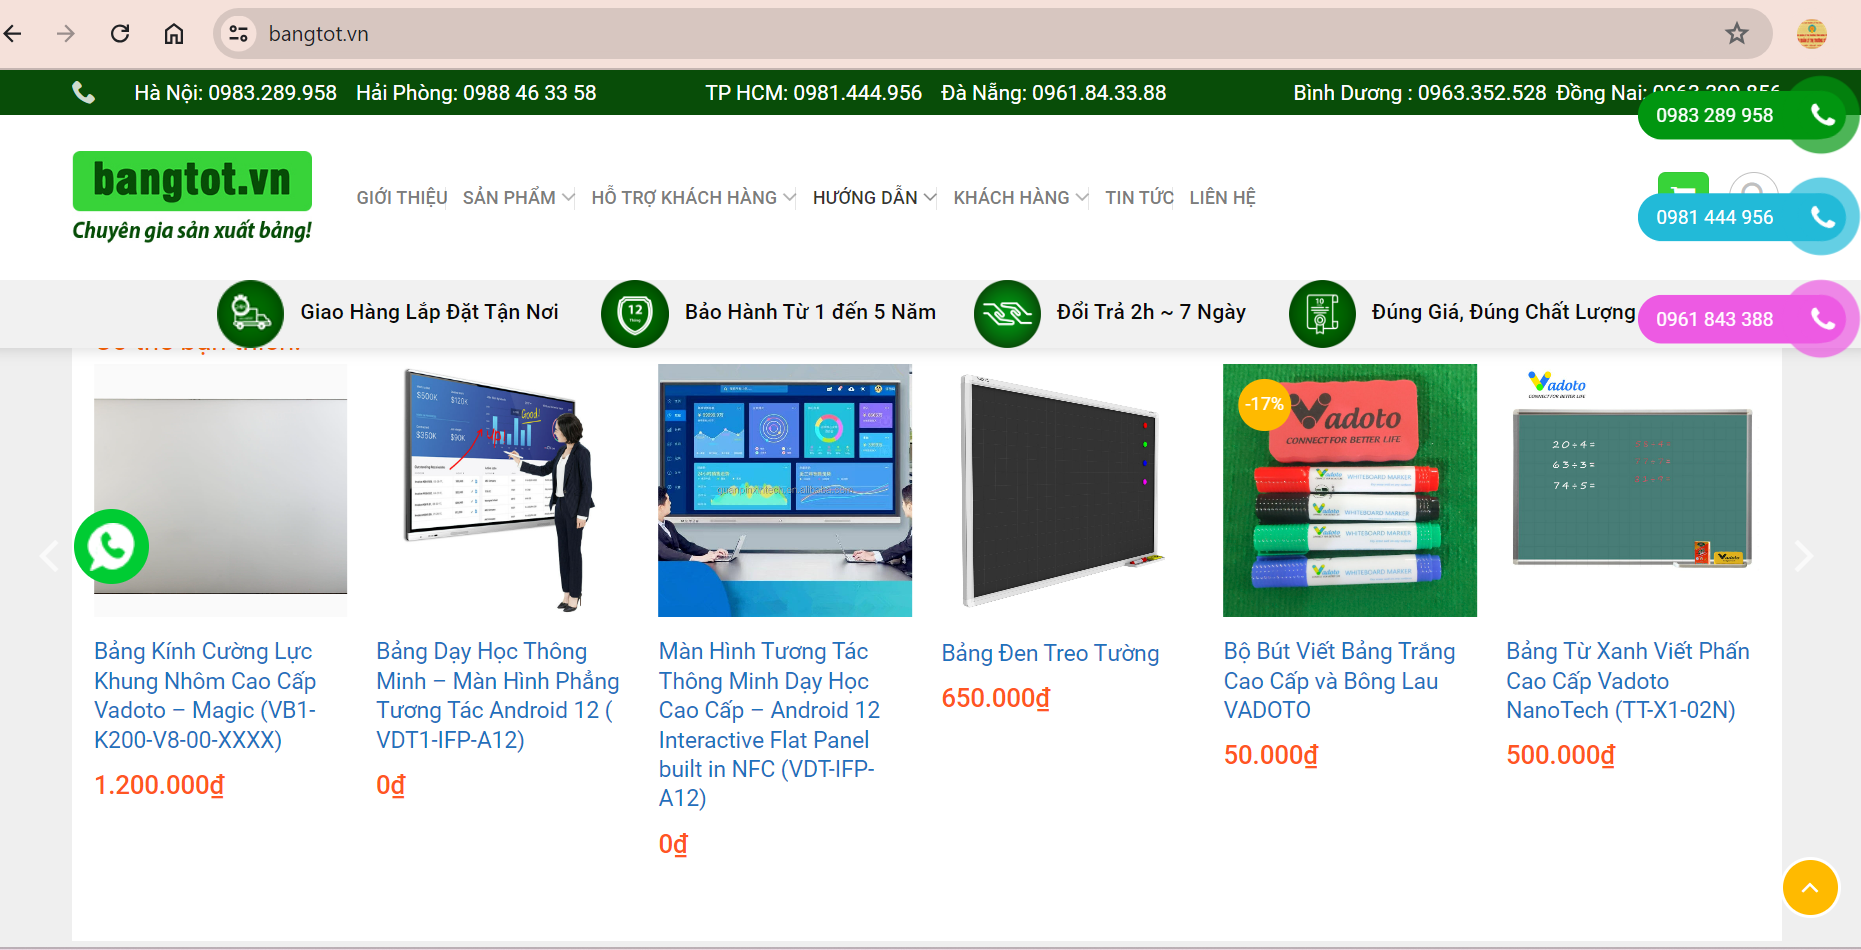Open the GIỚI THIỆU menu item
Screen dimensions: 1861x950
pyautogui.click(x=402, y=198)
